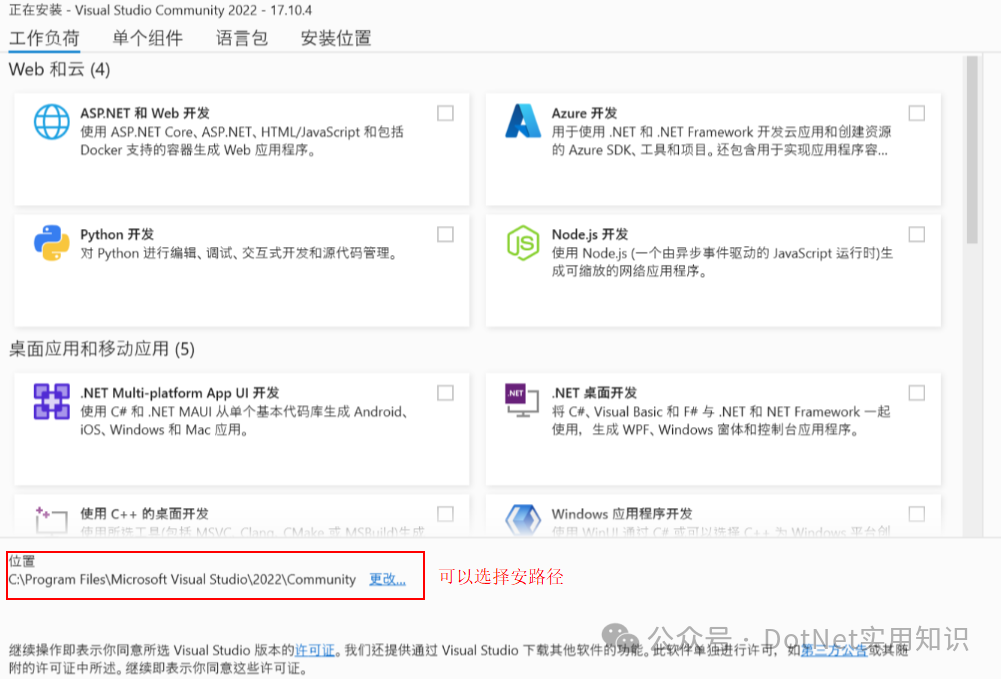Select the install path text C:\Program Files\Microsoft Visual Studio
The width and height of the screenshot is (1001, 679).
182,579
